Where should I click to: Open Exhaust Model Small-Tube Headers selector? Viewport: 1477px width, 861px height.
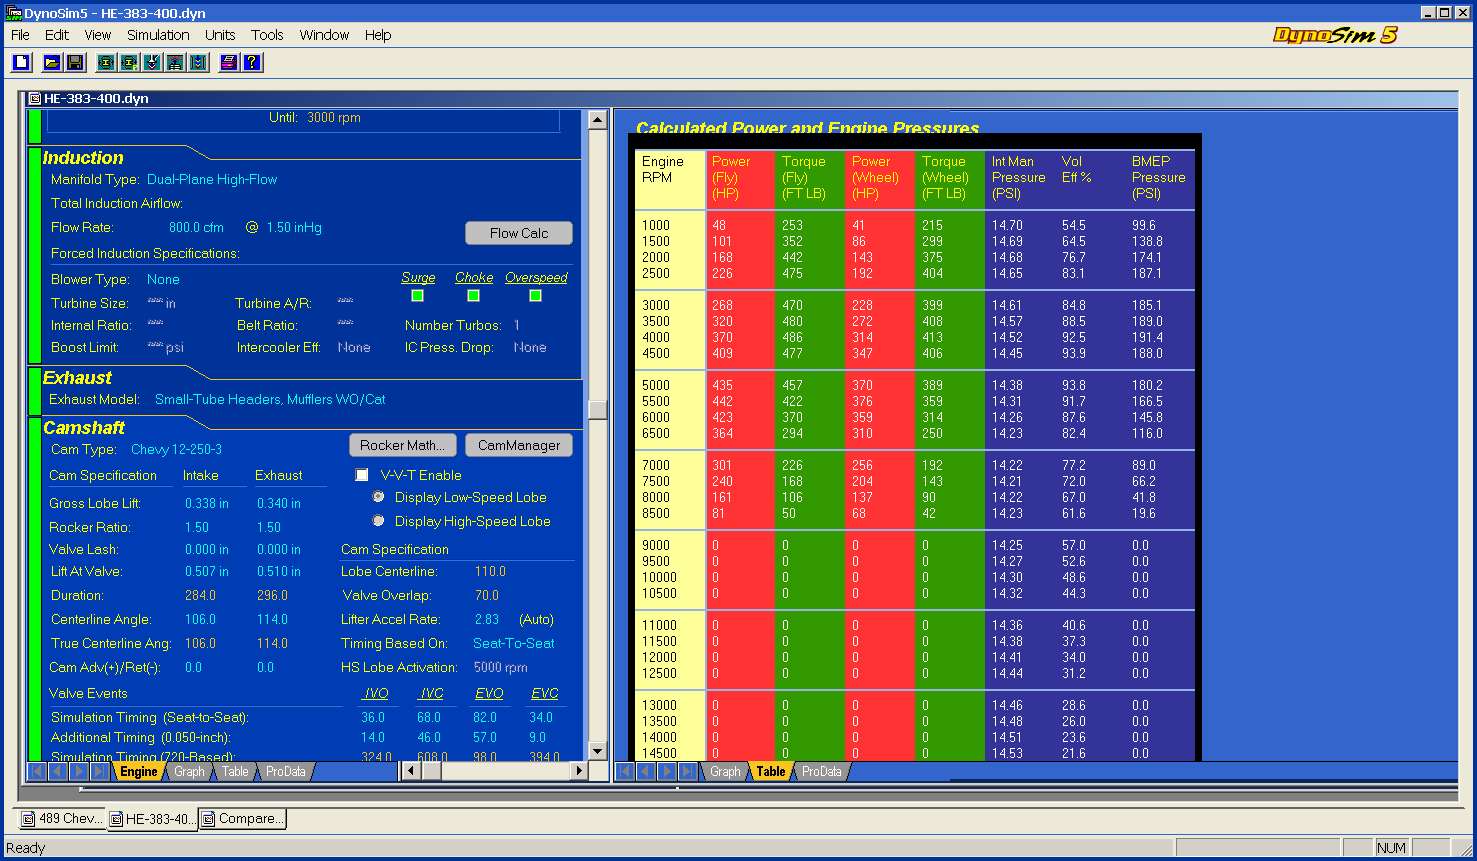pyautogui.click(x=270, y=399)
